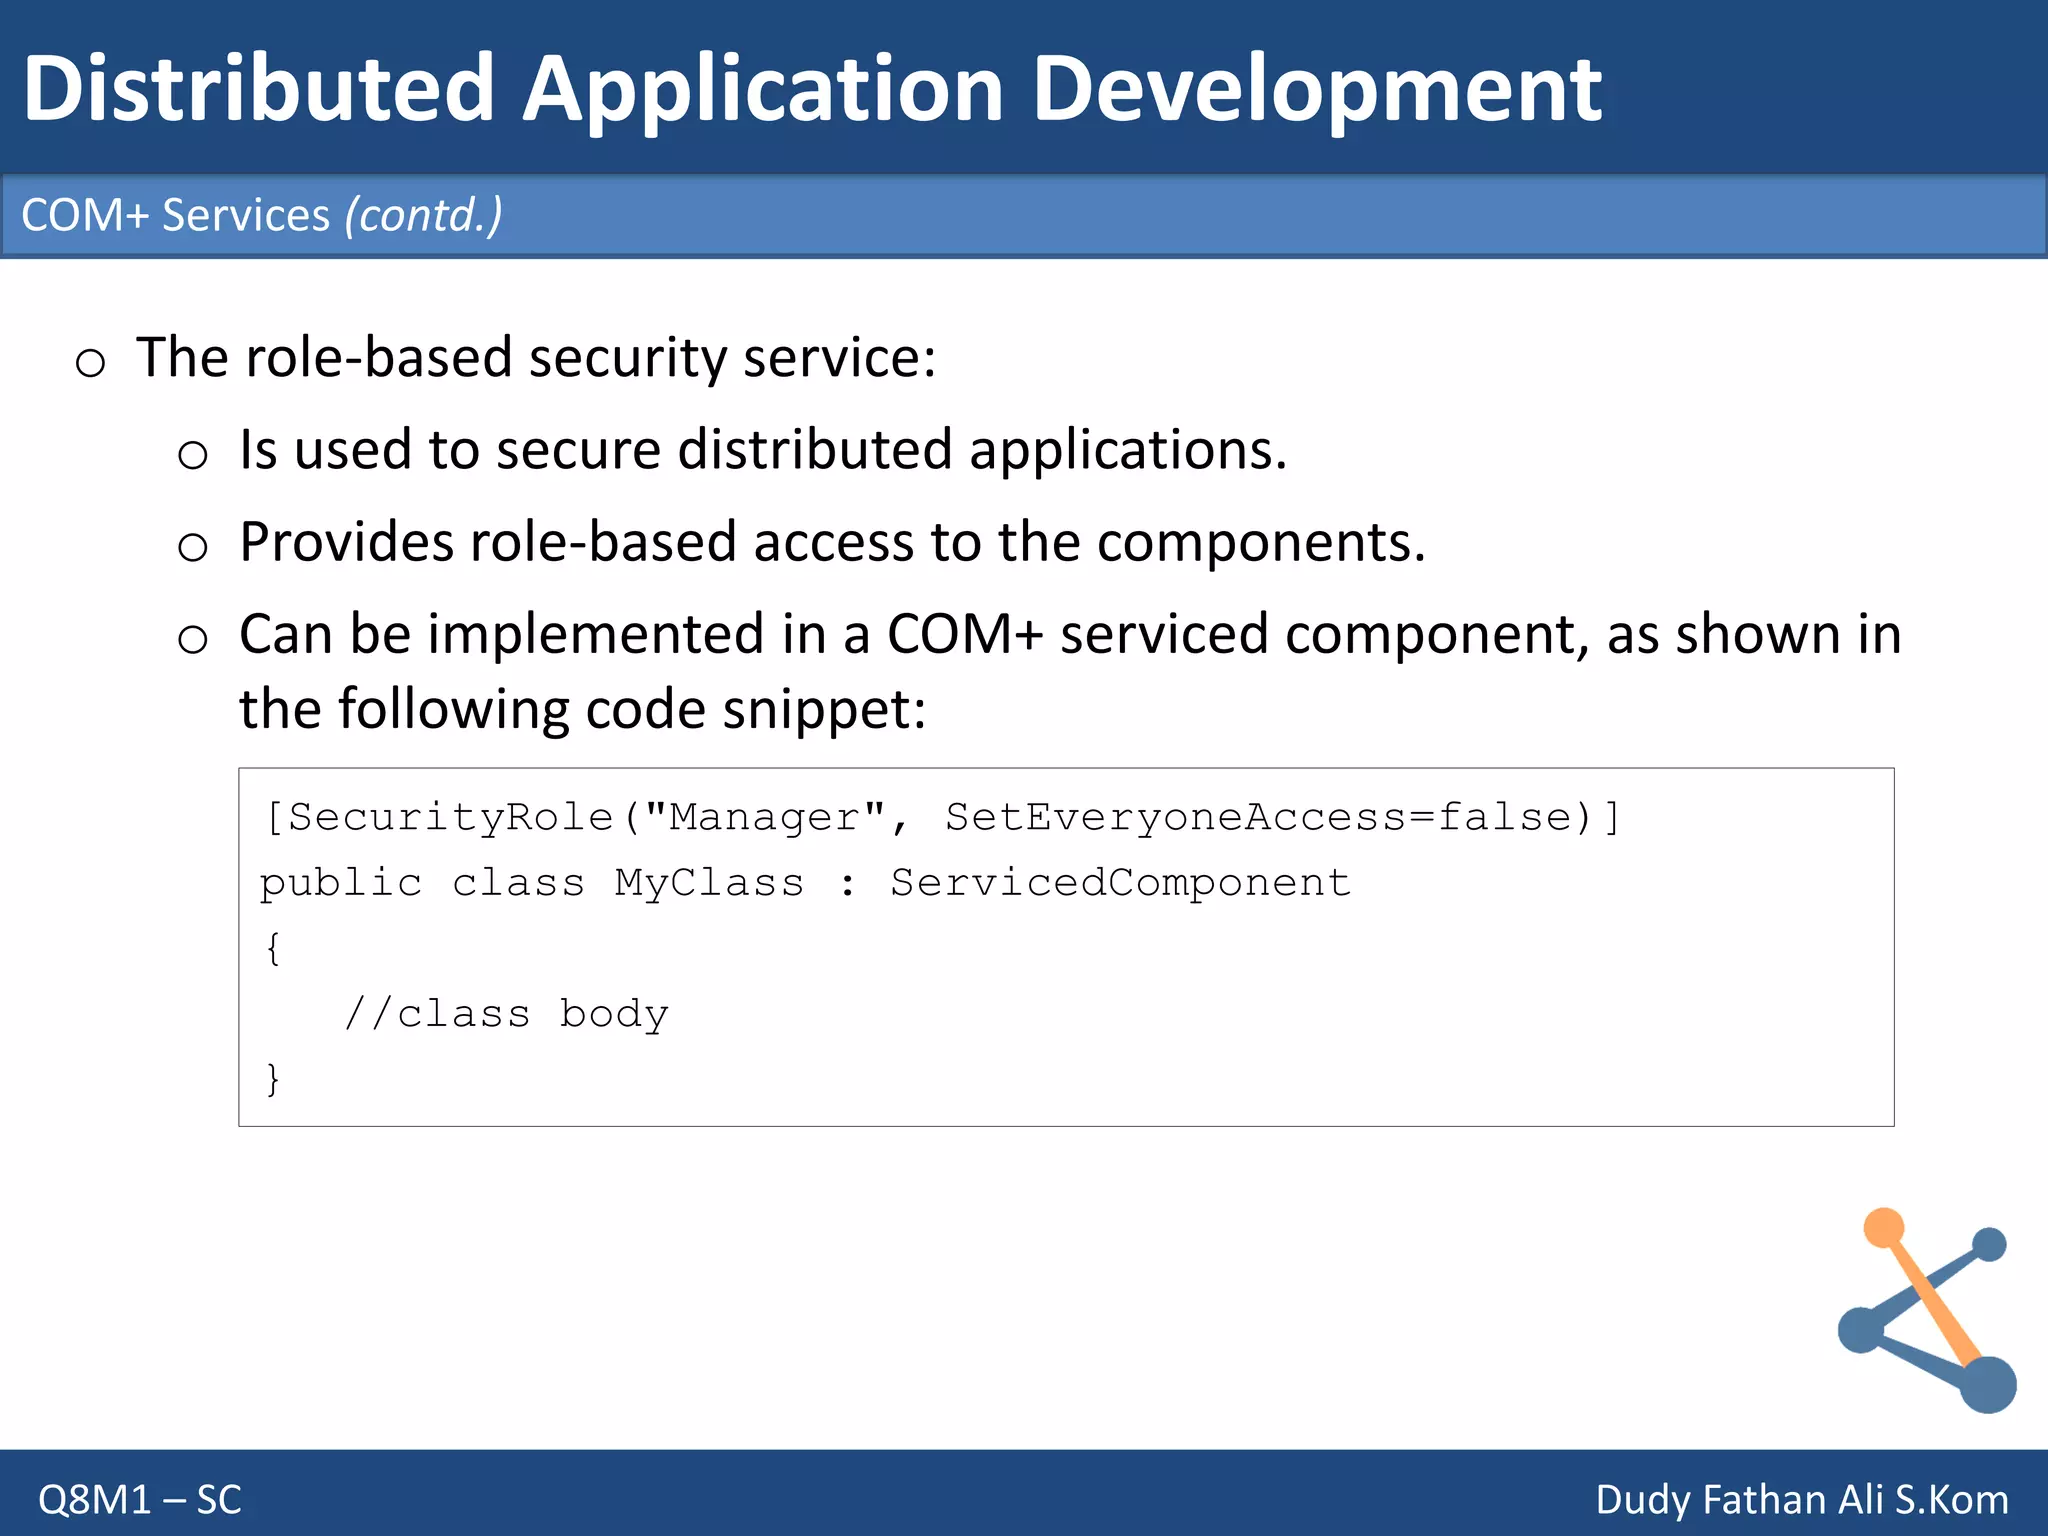Click bullet beside 'Can be implemented'
The height and width of the screenshot is (1536, 2048).
pyautogui.click(x=192, y=639)
